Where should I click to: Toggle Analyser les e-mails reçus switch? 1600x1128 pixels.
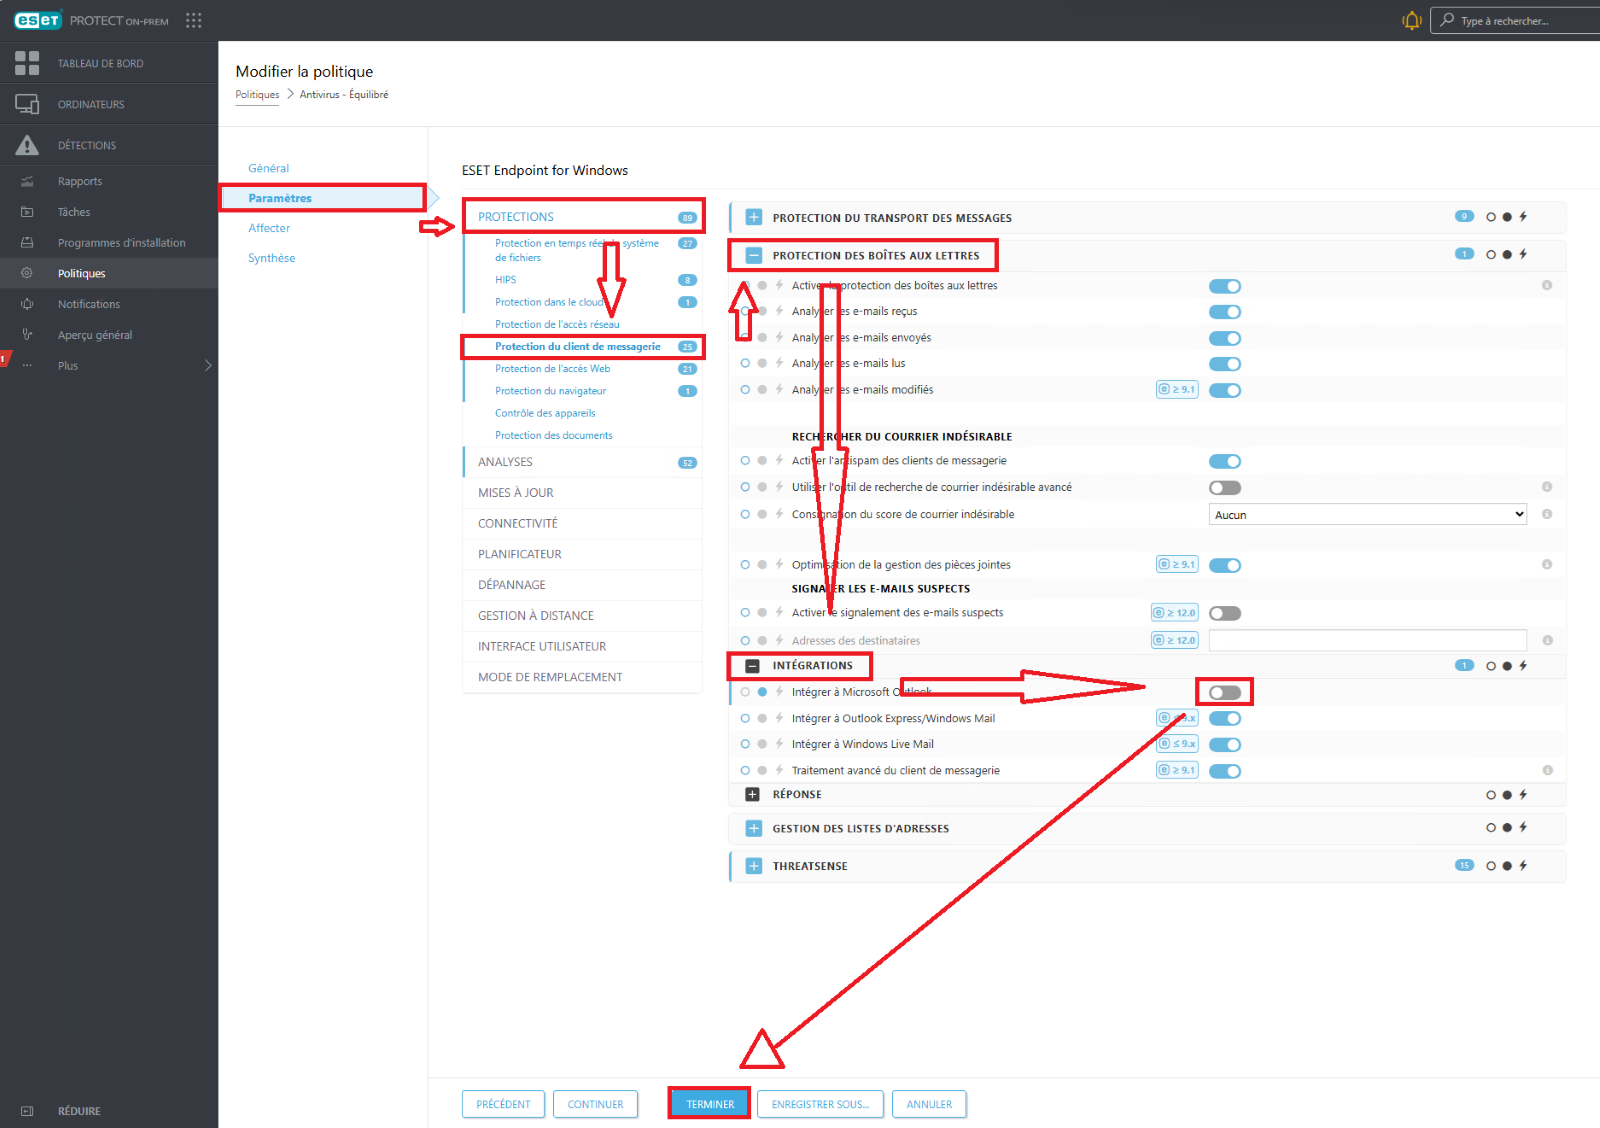(x=1225, y=312)
